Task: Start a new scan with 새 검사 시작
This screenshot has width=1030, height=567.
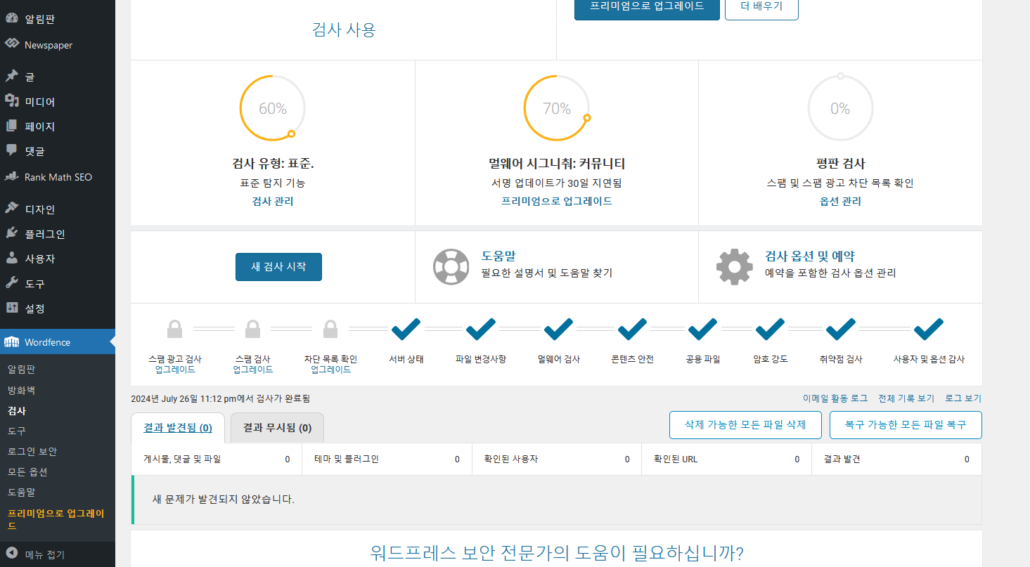Action: click(279, 267)
